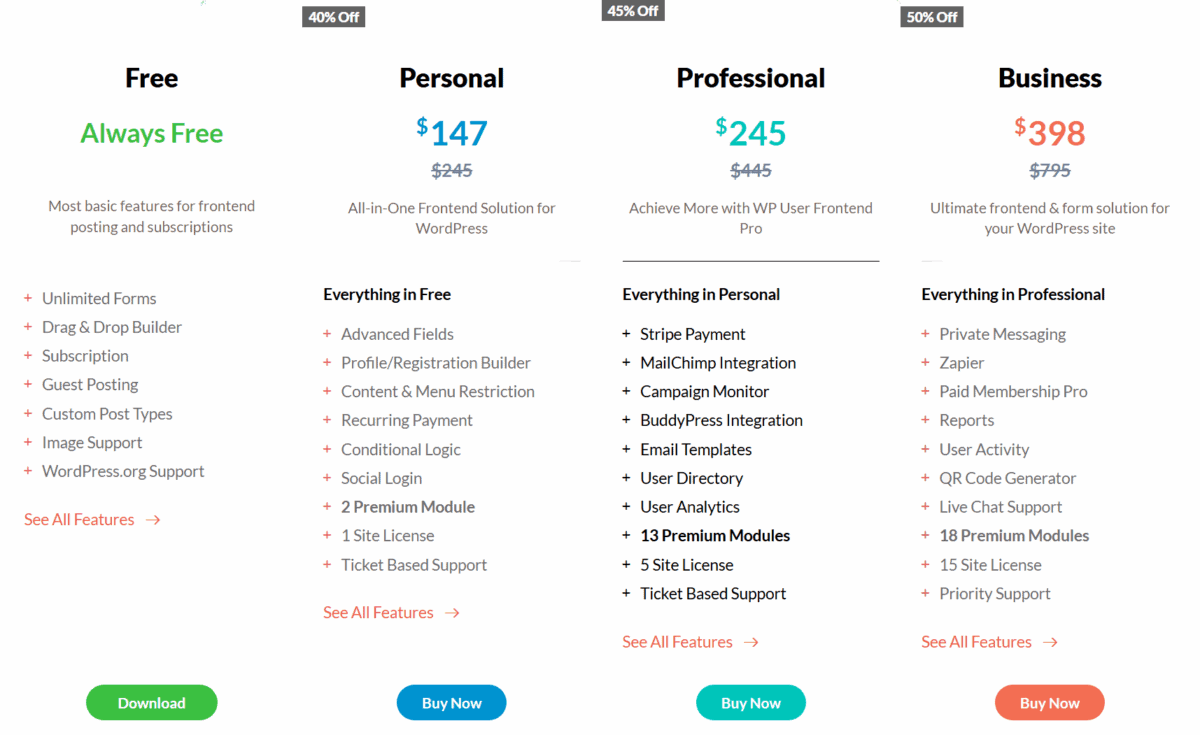This screenshot has height=735, width=1200.
Task: Click plus icon beside Unlimited Forms
Action: [28, 298]
